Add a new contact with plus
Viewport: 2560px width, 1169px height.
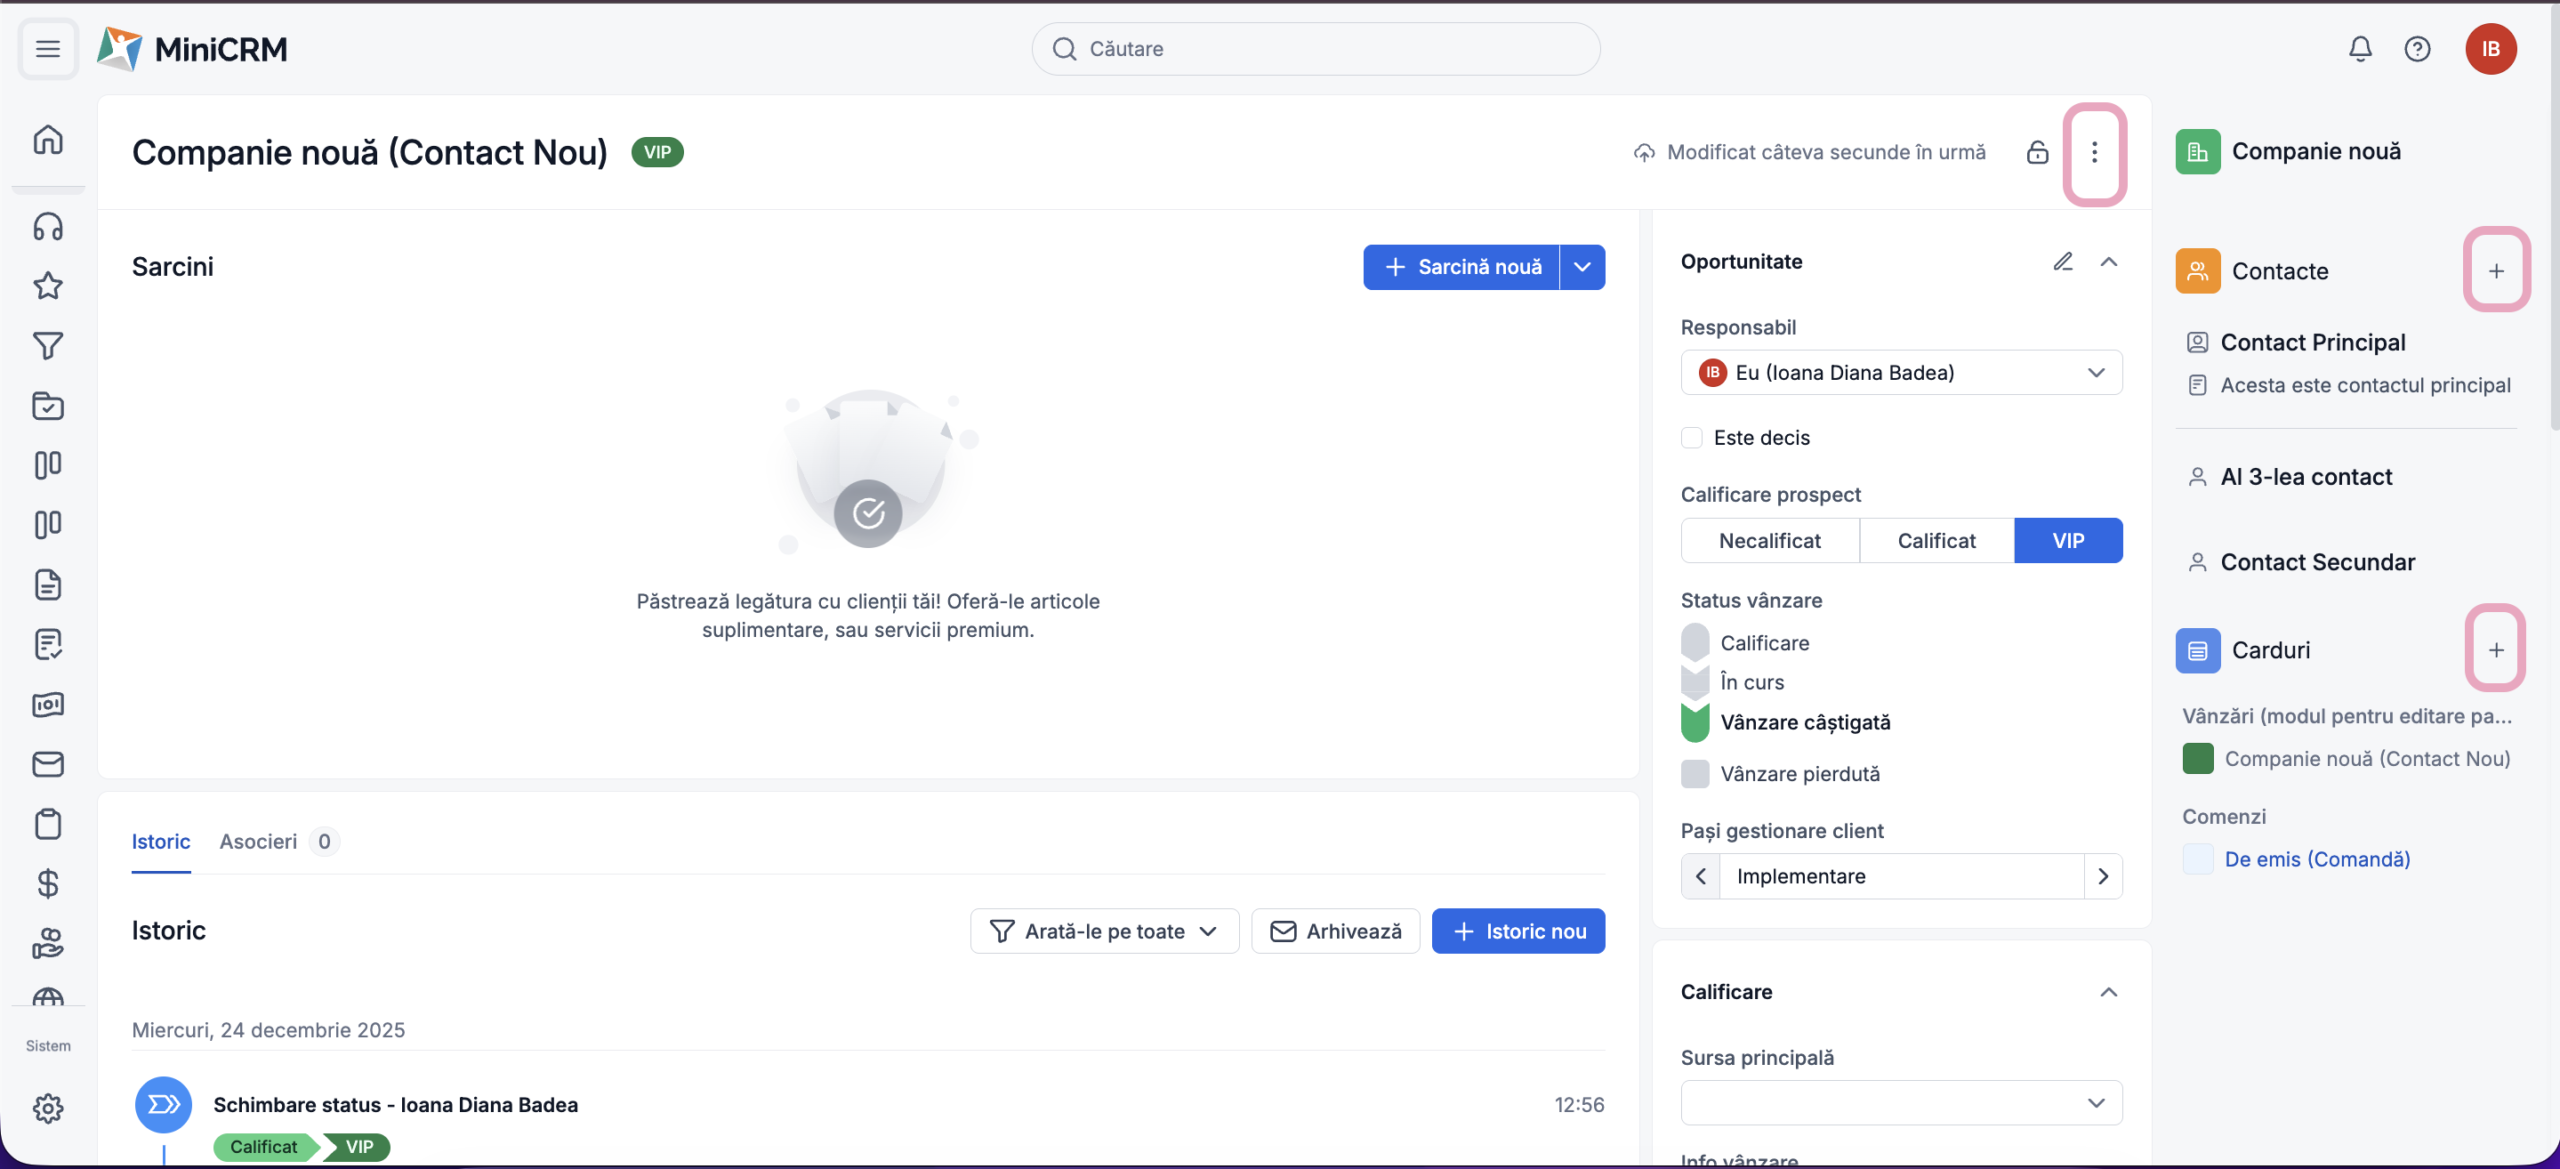click(x=2496, y=271)
